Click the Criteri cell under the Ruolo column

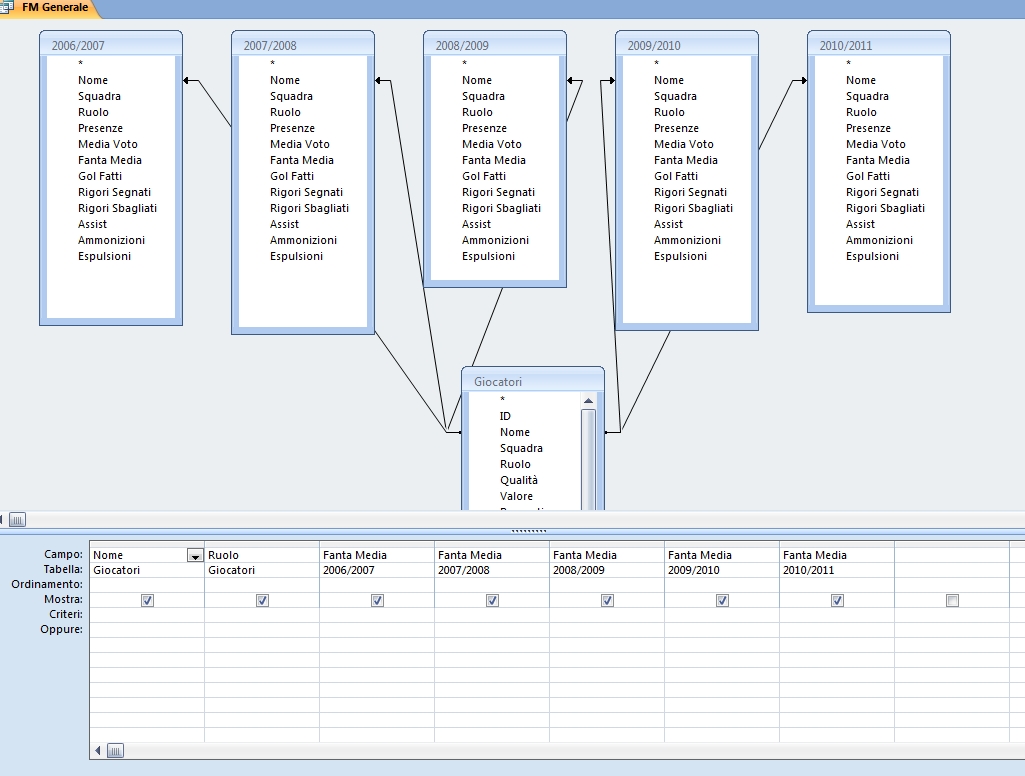pos(262,615)
